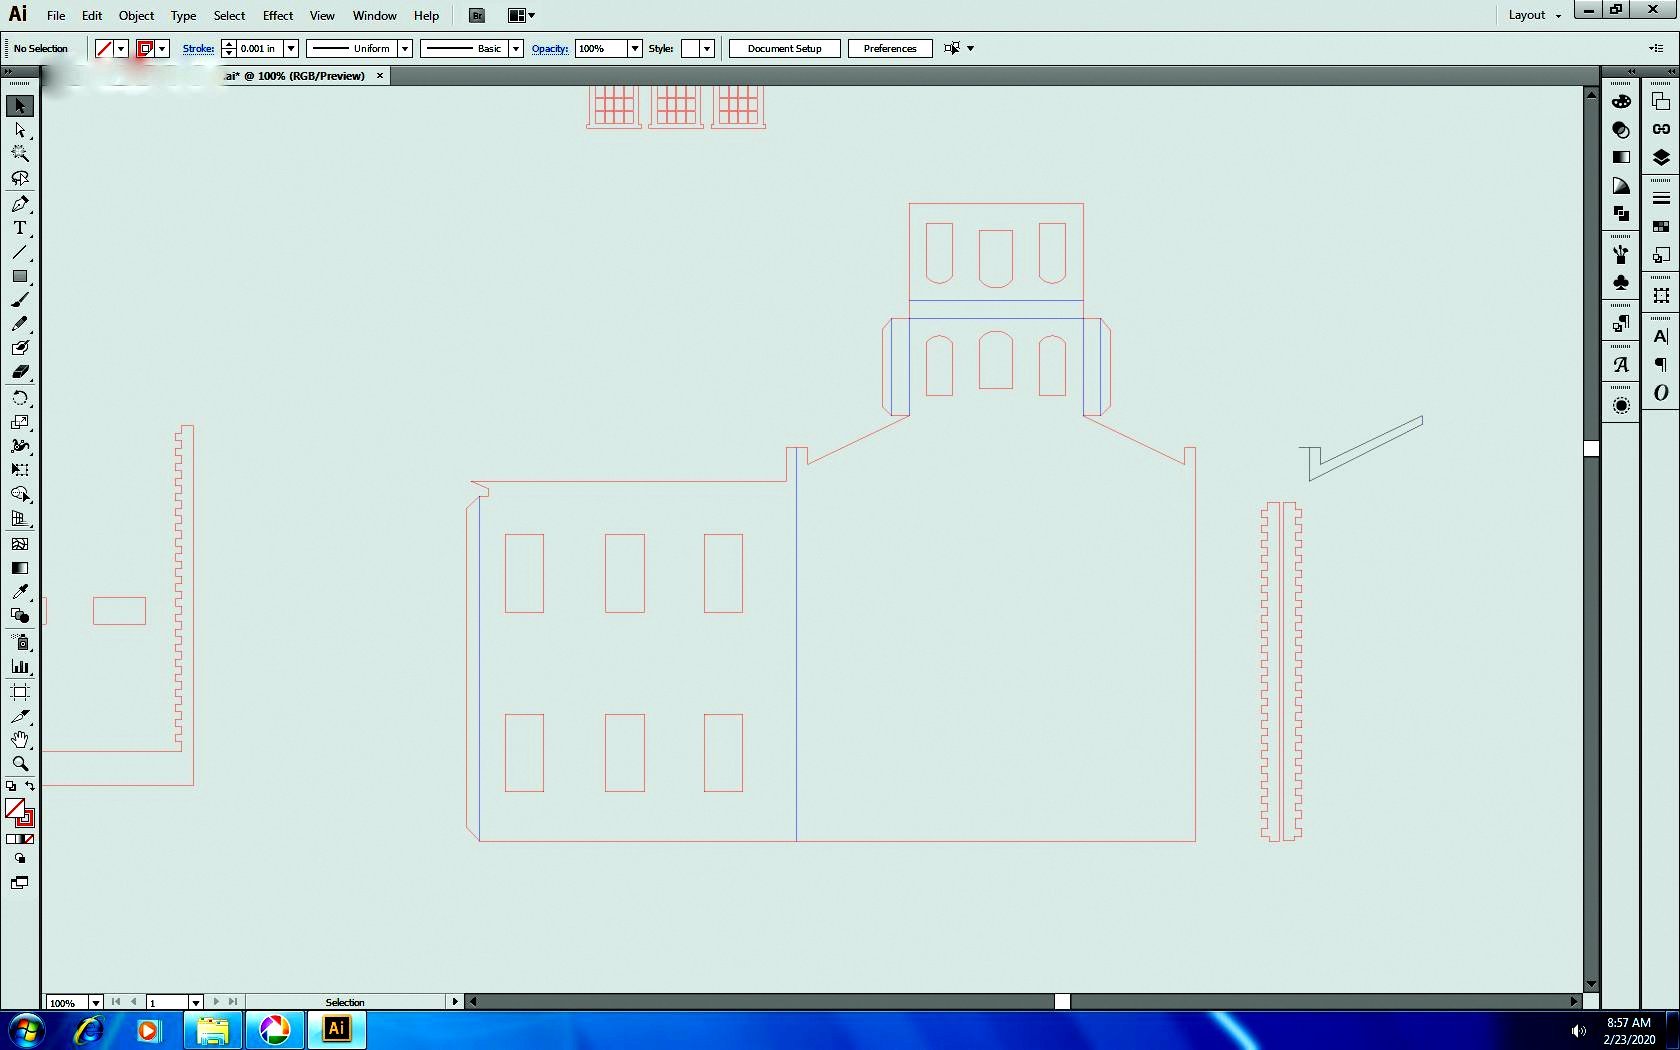Select the Scale tool

(x=20, y=422)
